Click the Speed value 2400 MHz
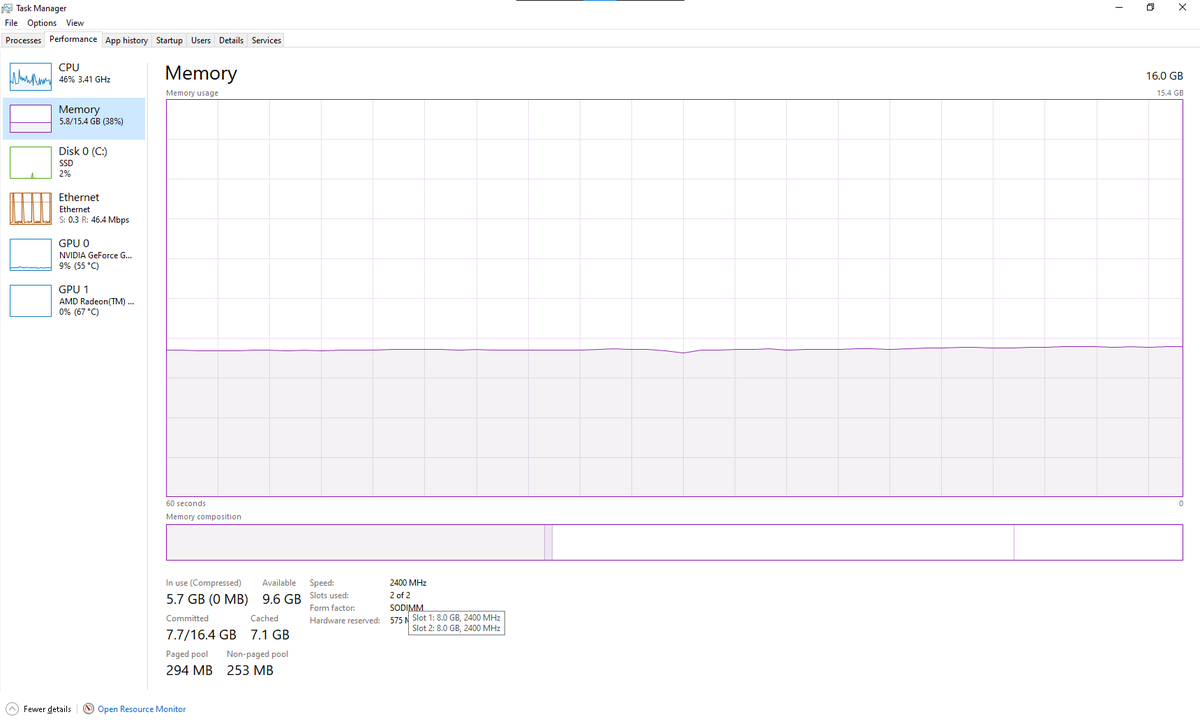 click(408, 582)
